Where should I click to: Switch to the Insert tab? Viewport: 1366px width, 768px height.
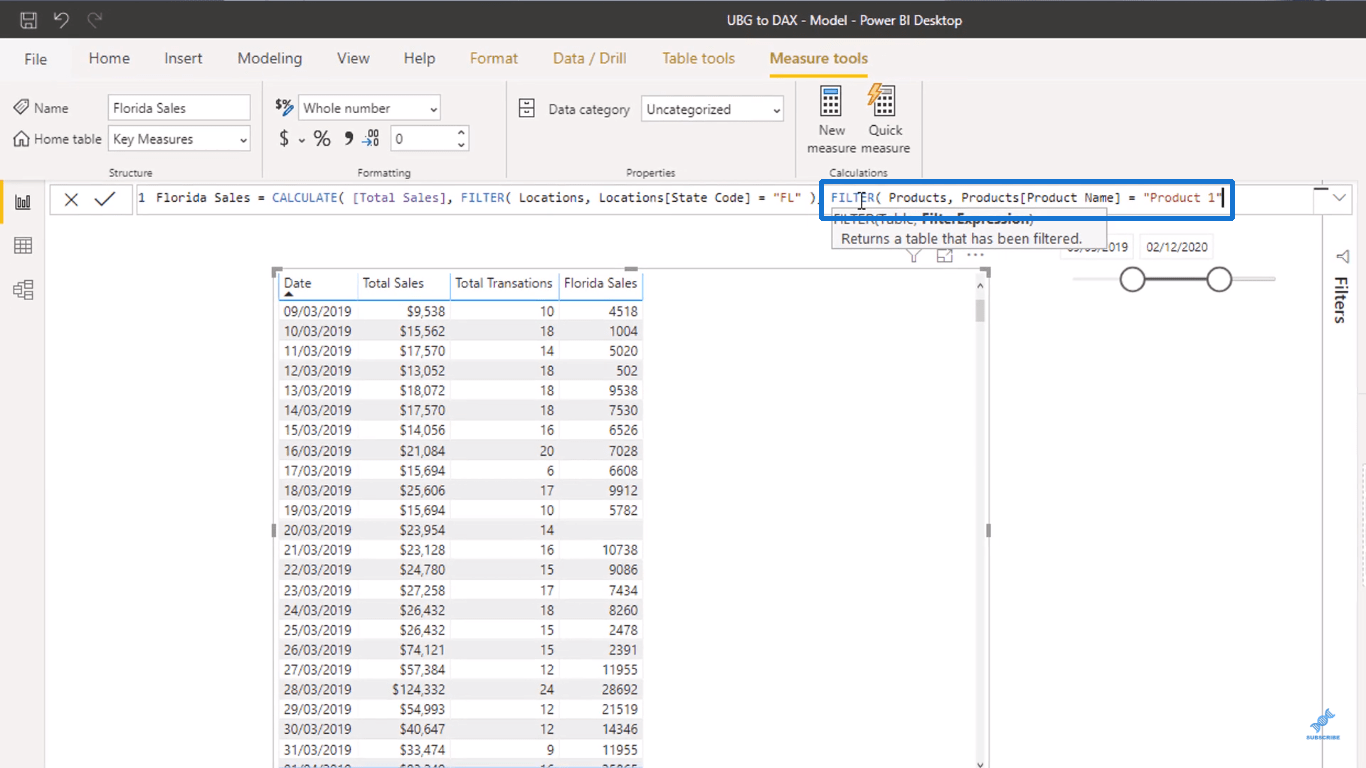183,58
